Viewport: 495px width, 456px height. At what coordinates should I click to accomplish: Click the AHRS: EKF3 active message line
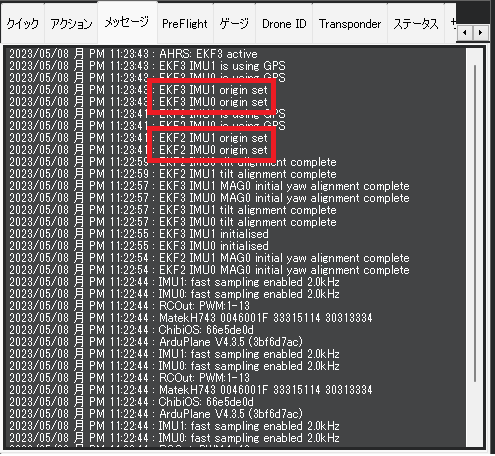point(133,54)
